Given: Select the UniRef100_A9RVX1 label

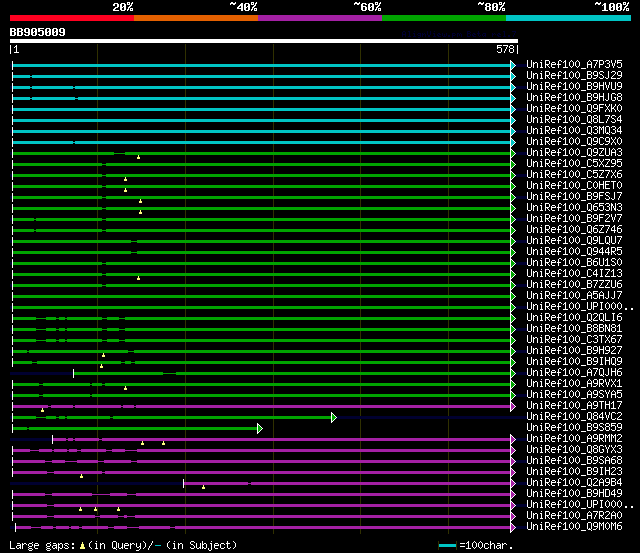Looking at the screenshot, I should (574, 384).
